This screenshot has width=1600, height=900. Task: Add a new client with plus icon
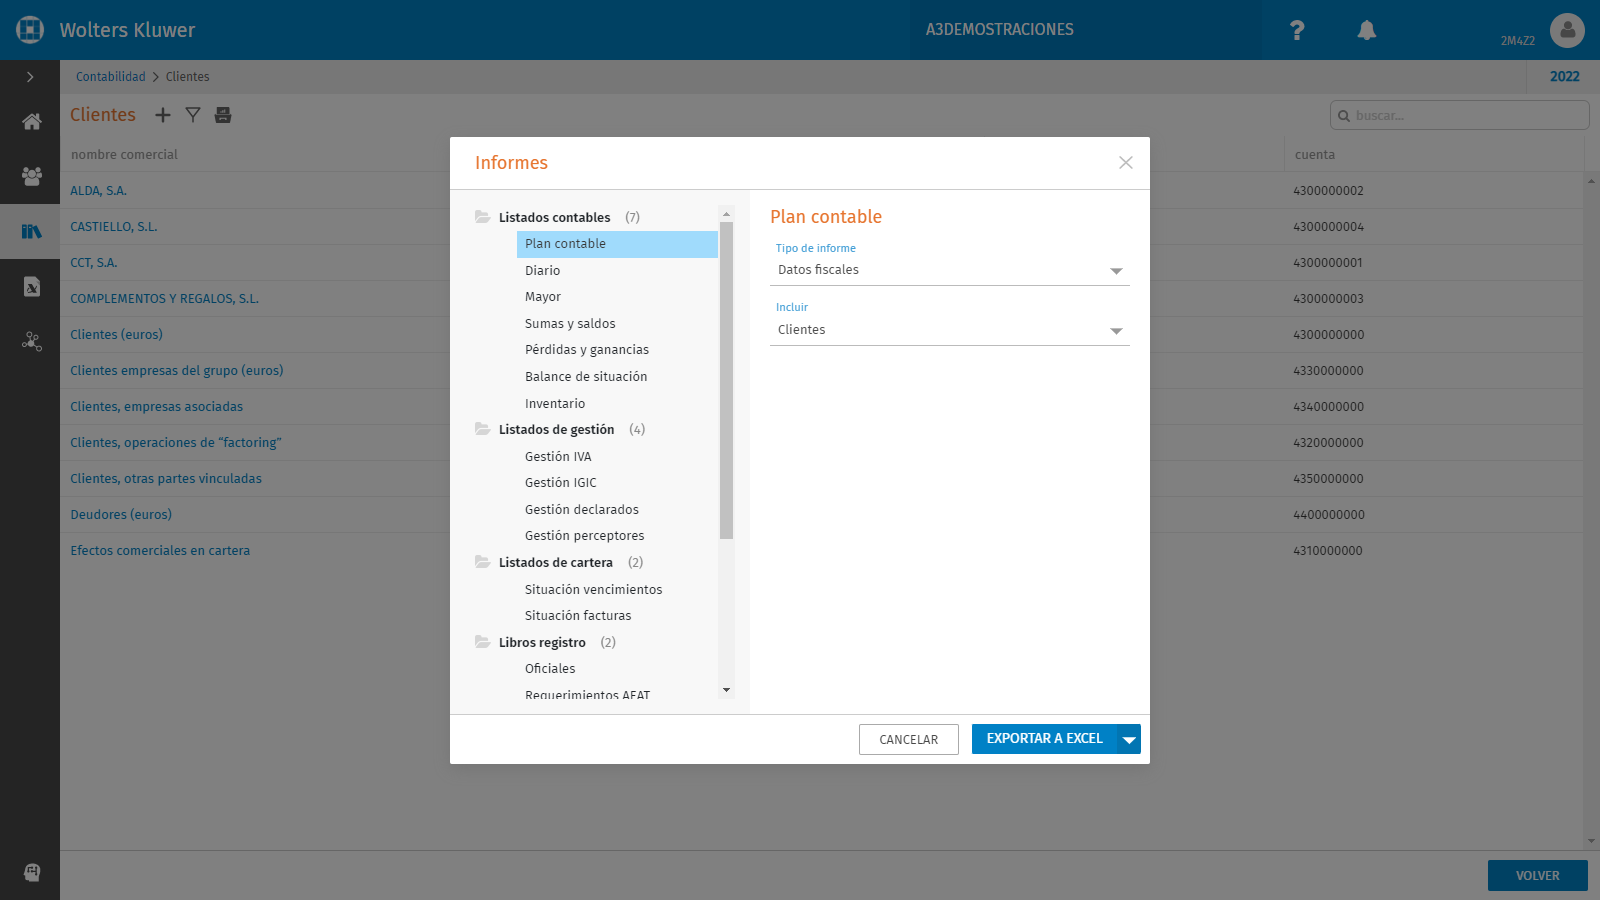pyautogui.click(x=163, y=115)
